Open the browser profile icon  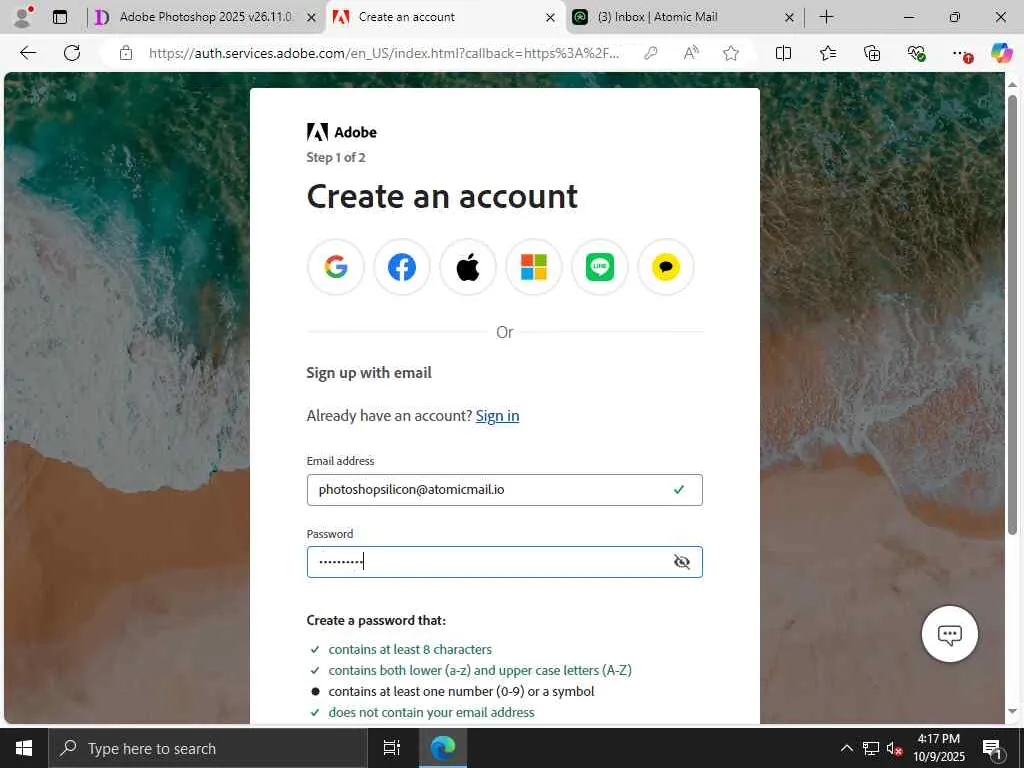click(x=23, y=17)
